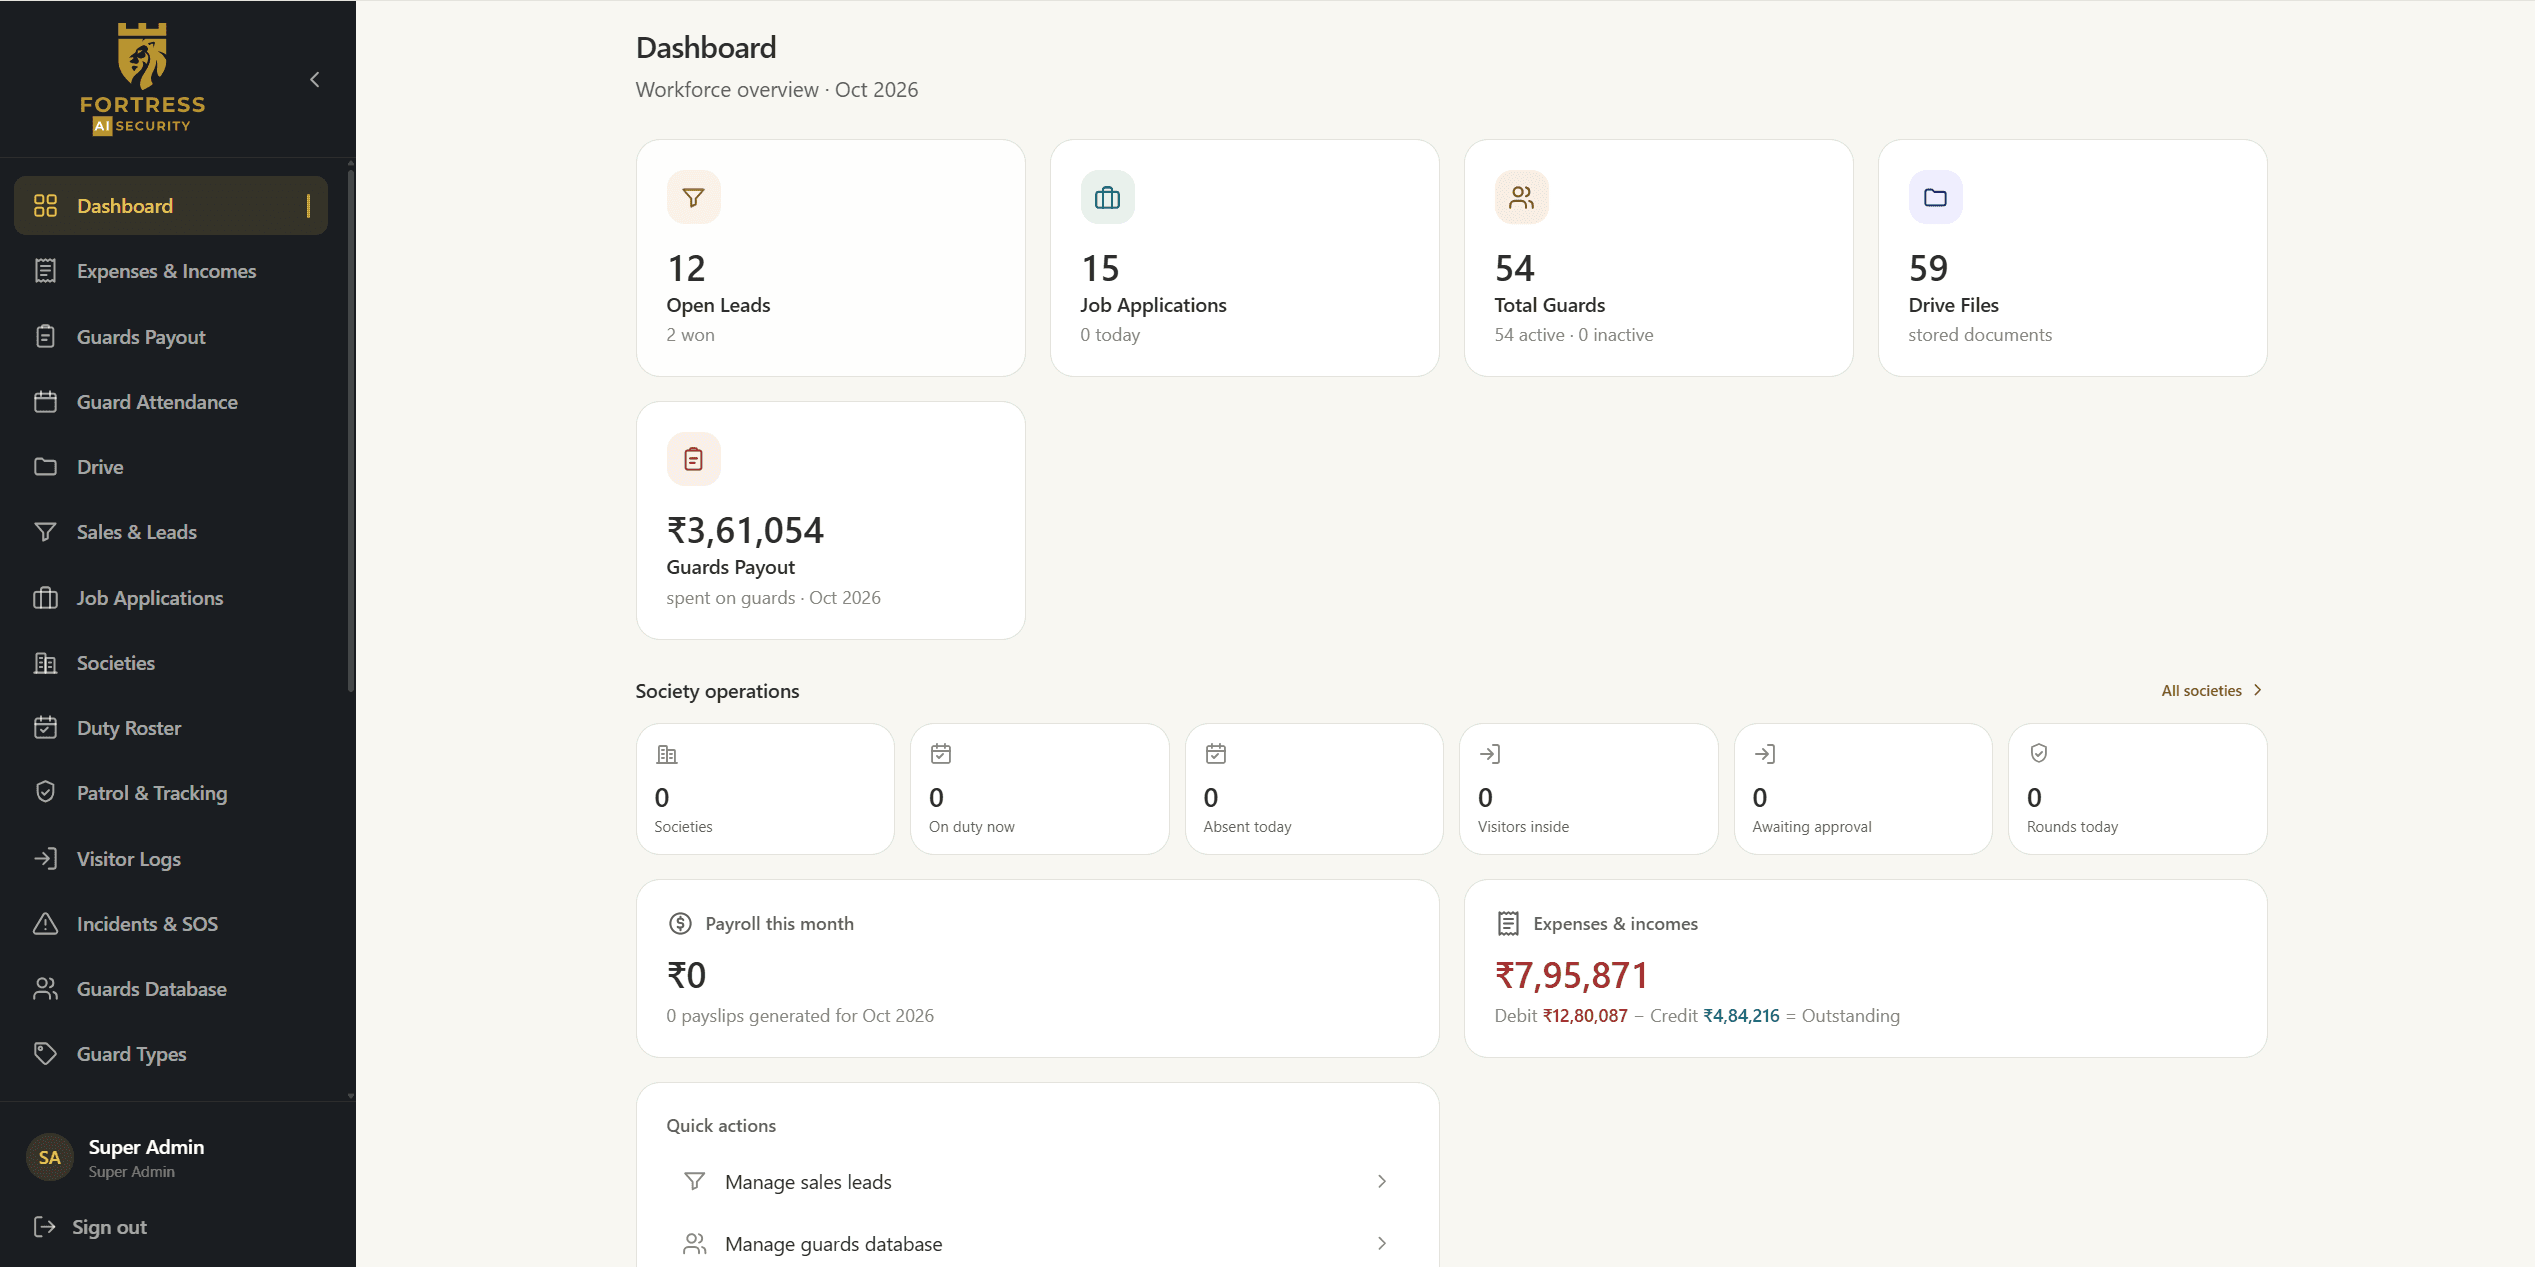The height and width of the screenshot is (1267, 2535).
Task: Navigate to Guard Attendance
Action: (171, 402)
